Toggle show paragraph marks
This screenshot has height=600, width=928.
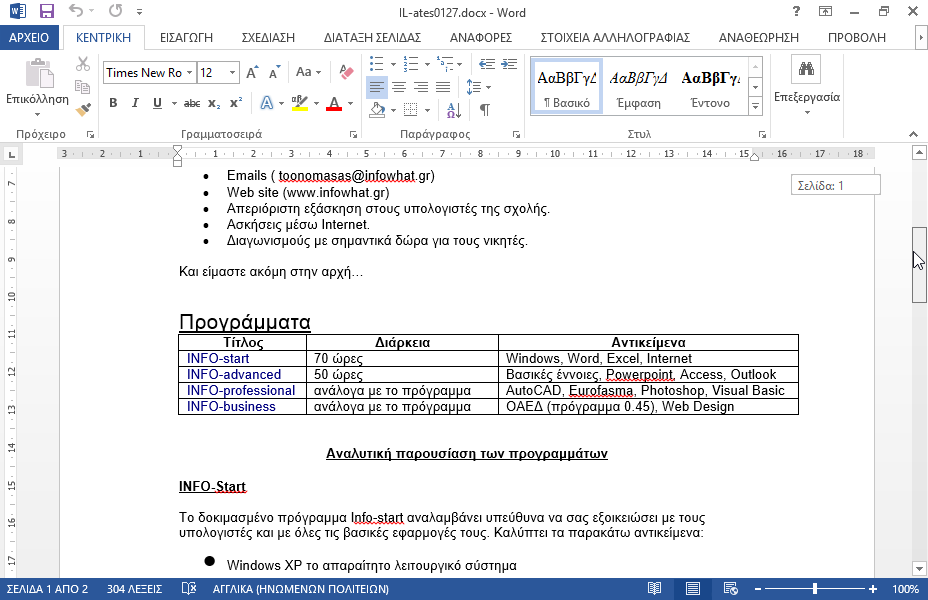[485, 109]
